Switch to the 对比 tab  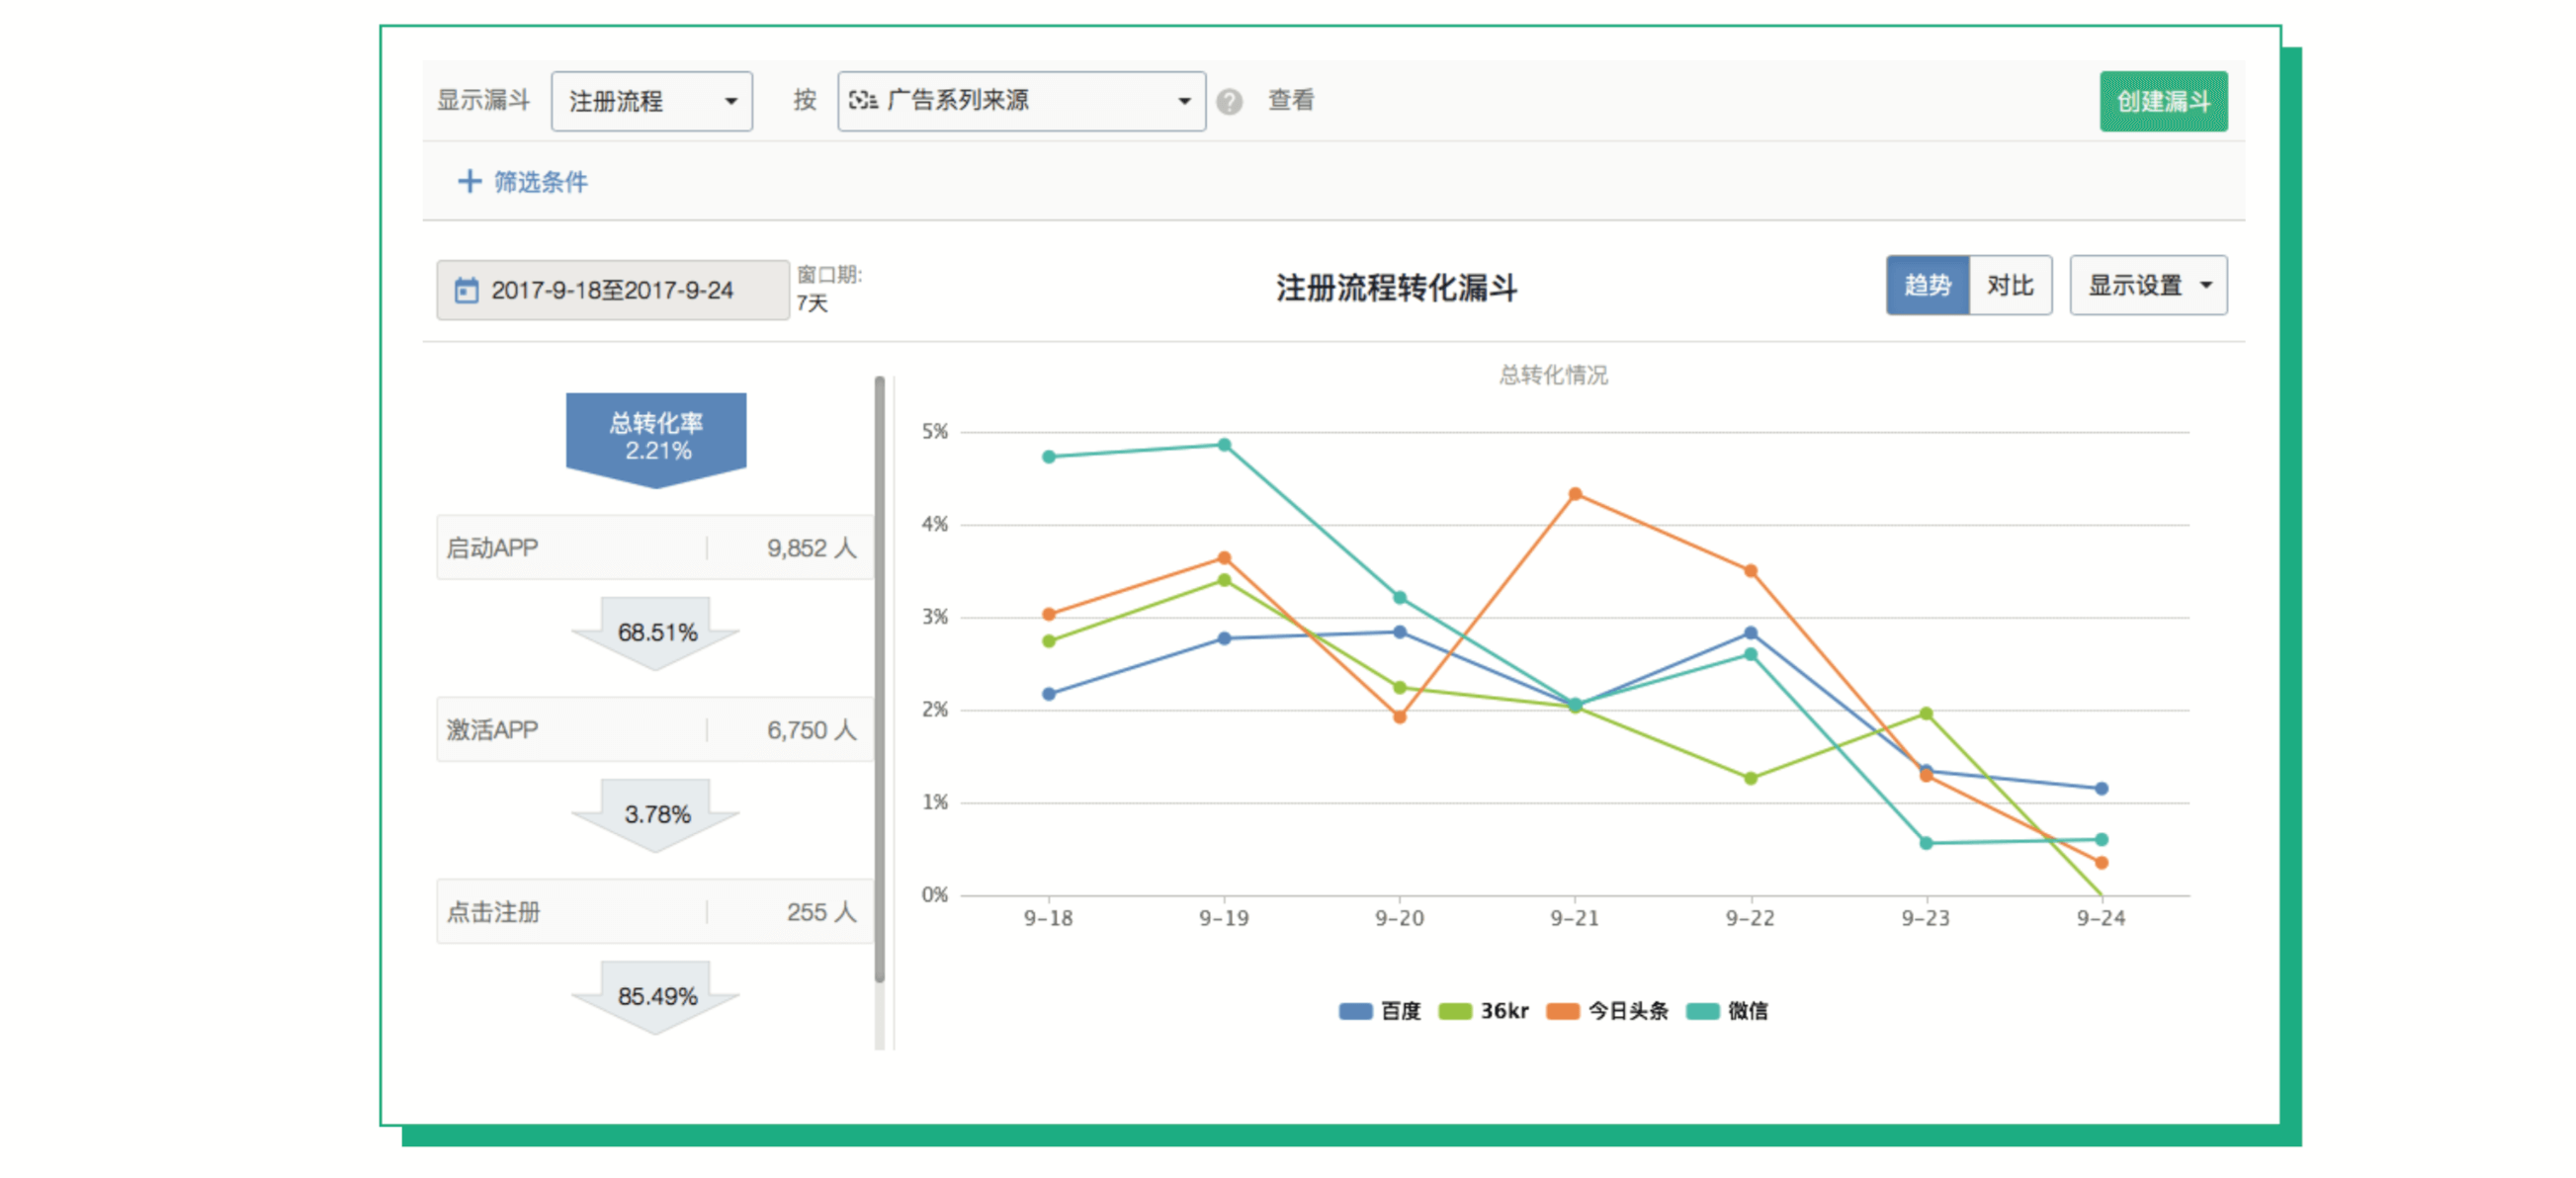point(2010,286)
